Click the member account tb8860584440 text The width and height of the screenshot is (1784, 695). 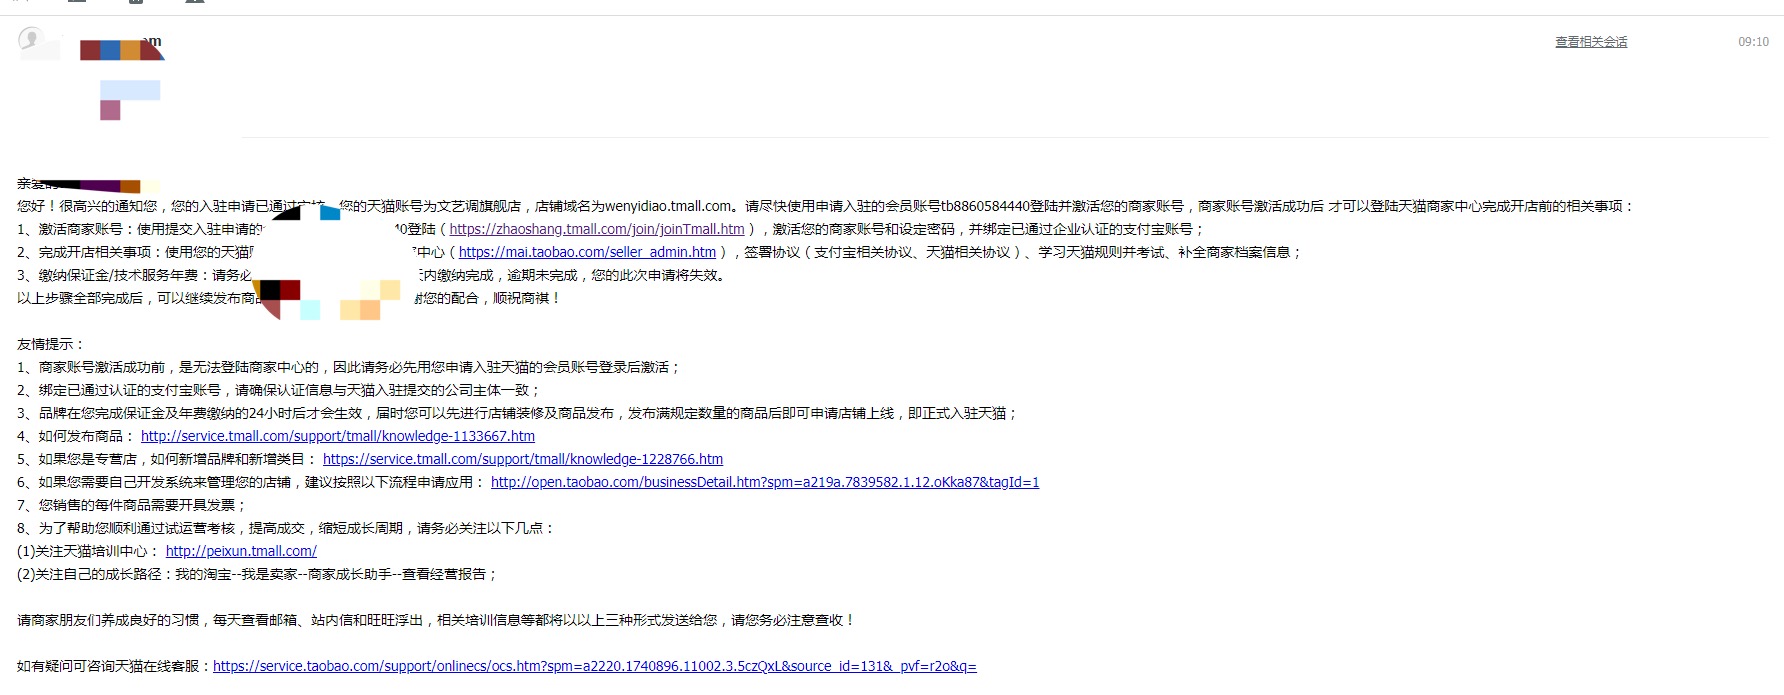tap(984, 207)
